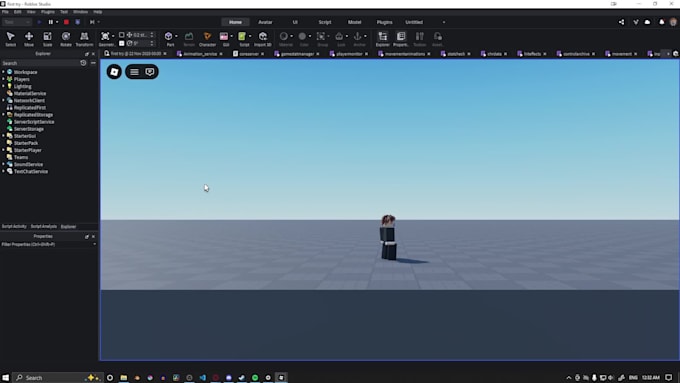Viewport: 680px width, 383px height.
Task: Select TextChatService in Explorer
Action: coord(30,171)
